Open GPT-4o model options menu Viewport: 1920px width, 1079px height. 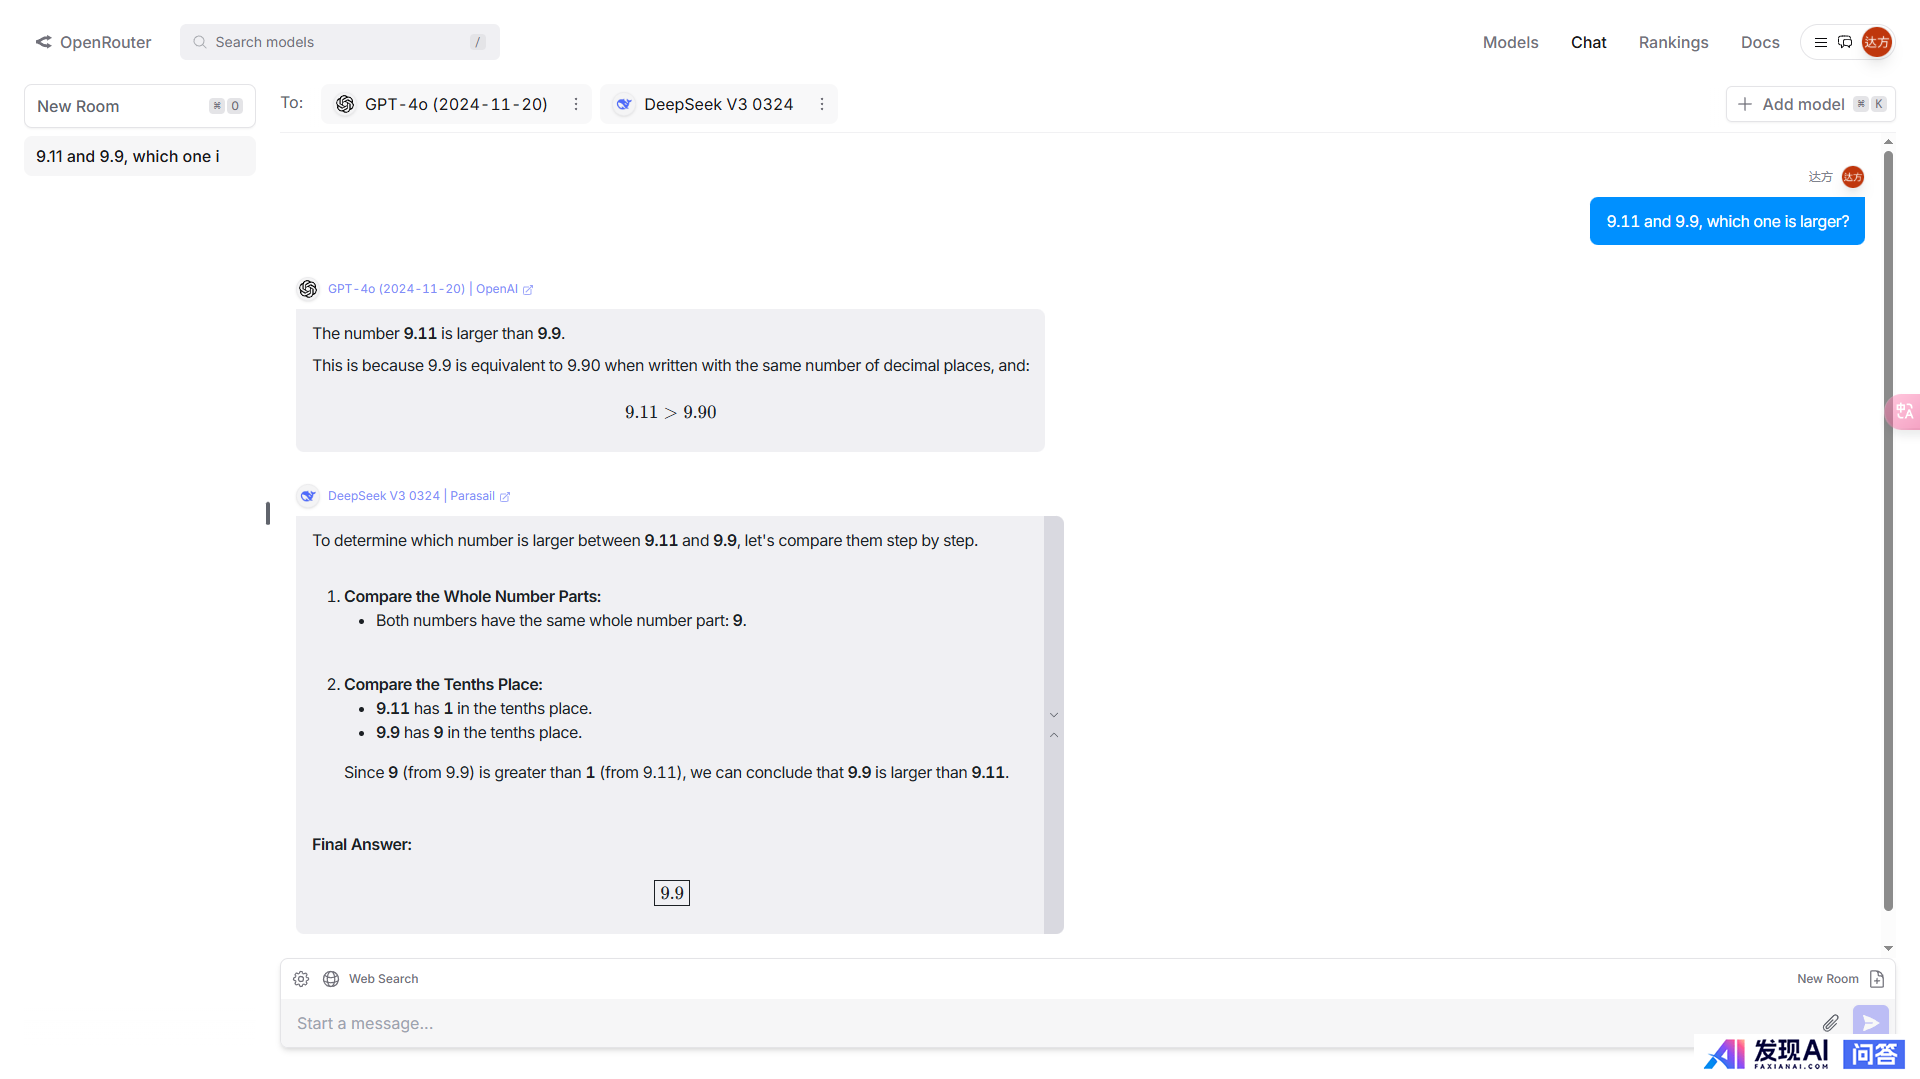coord(576,104)
